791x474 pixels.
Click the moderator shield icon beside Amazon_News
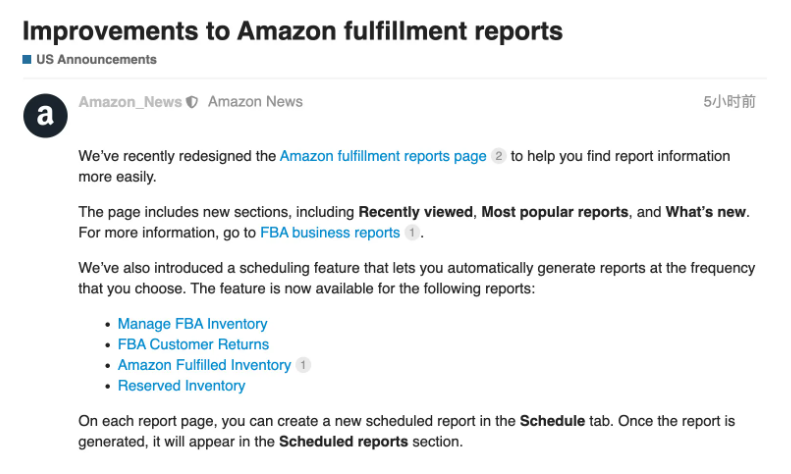tap(192, 102)
